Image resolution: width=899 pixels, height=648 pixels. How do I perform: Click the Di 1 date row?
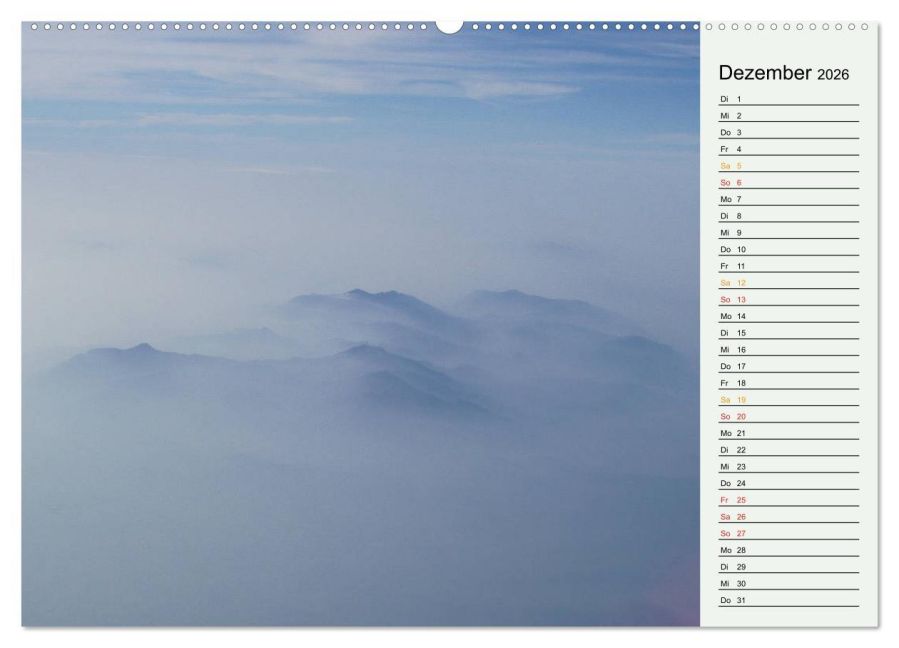[x=787, y=99]
